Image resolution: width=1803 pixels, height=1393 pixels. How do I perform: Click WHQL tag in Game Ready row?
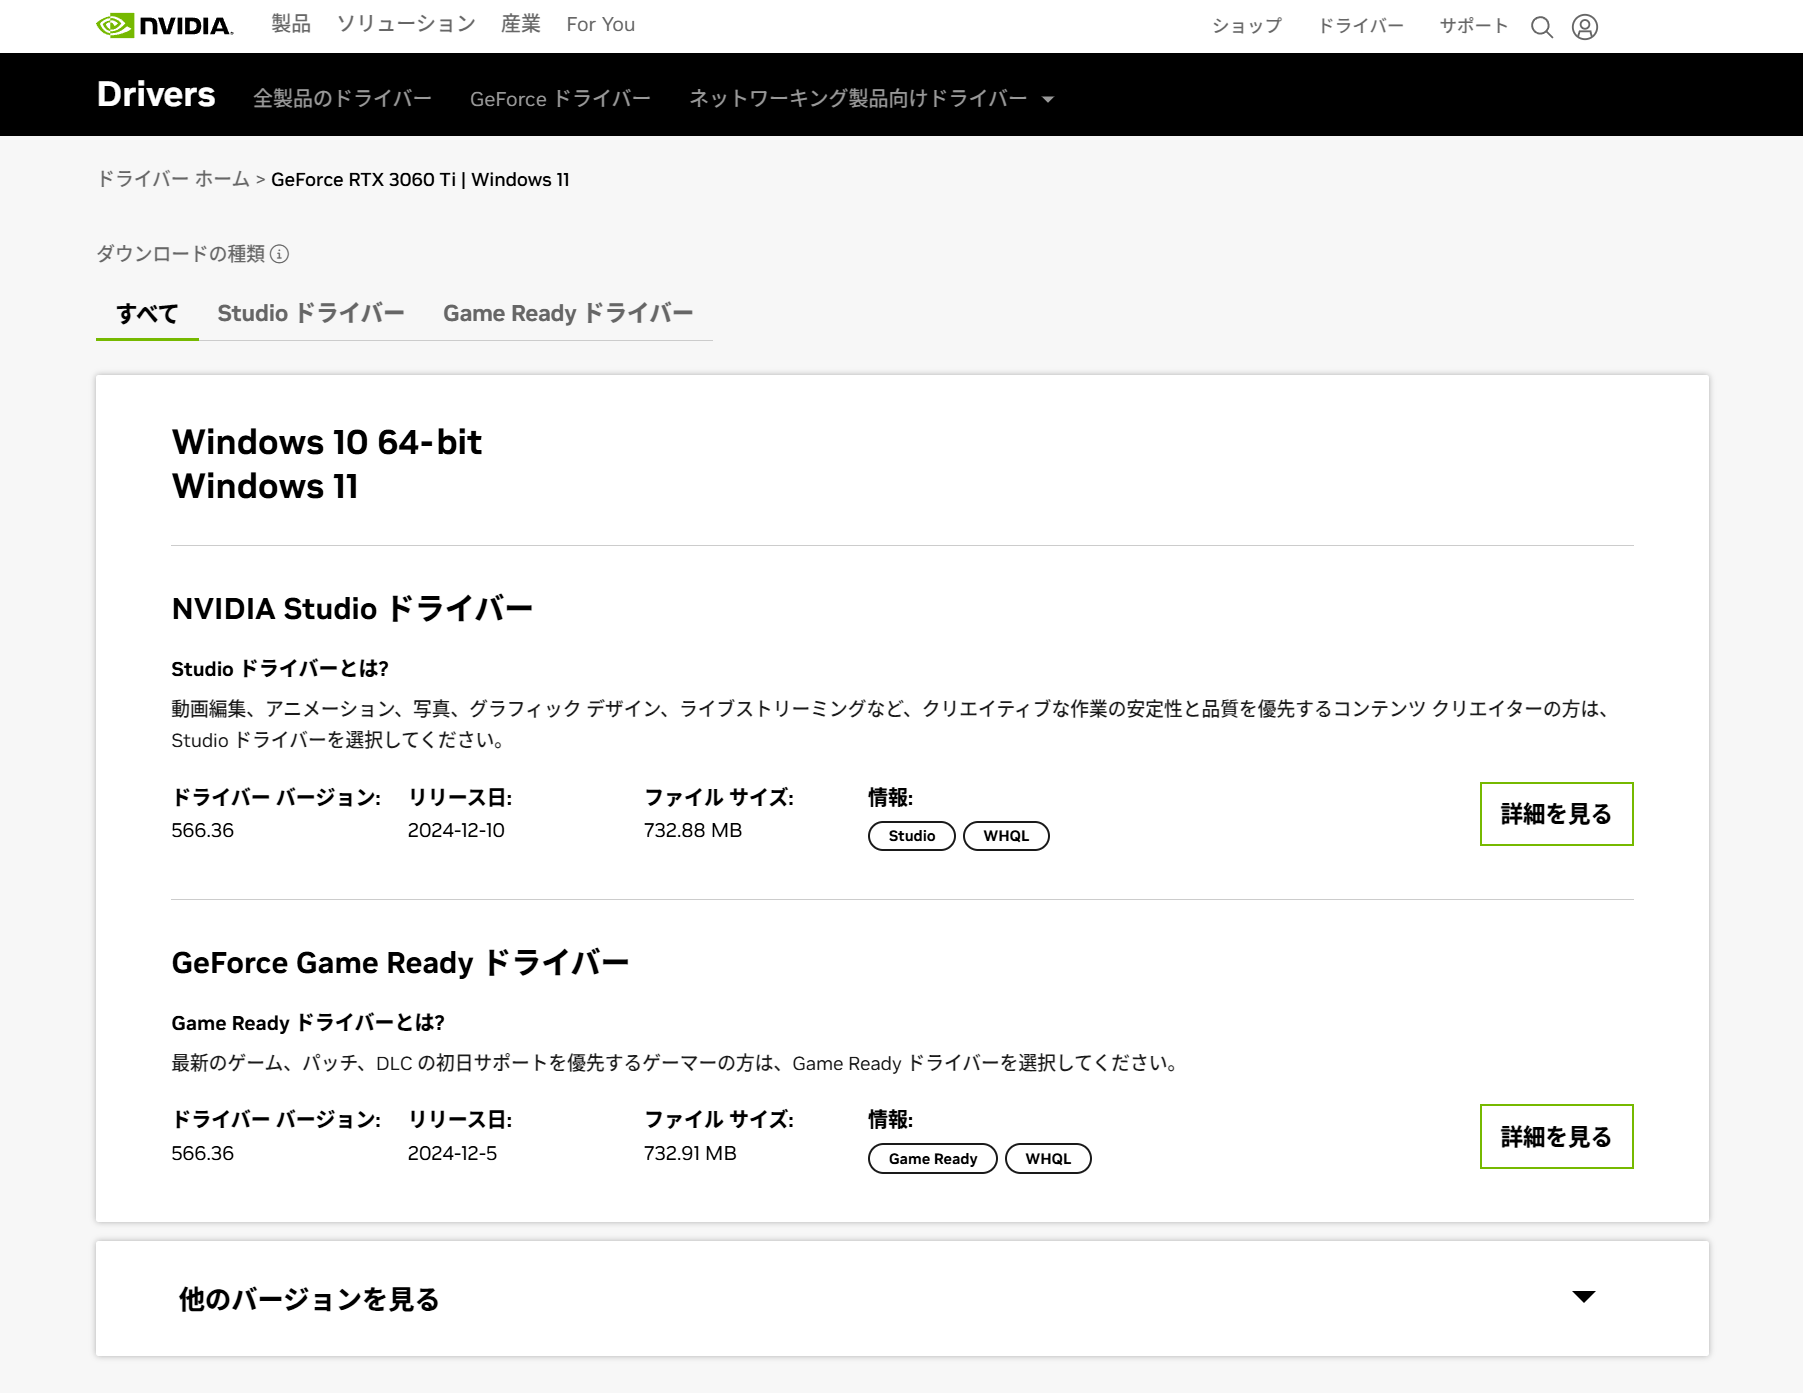pyautogui.click(x=1048, y=1159)
